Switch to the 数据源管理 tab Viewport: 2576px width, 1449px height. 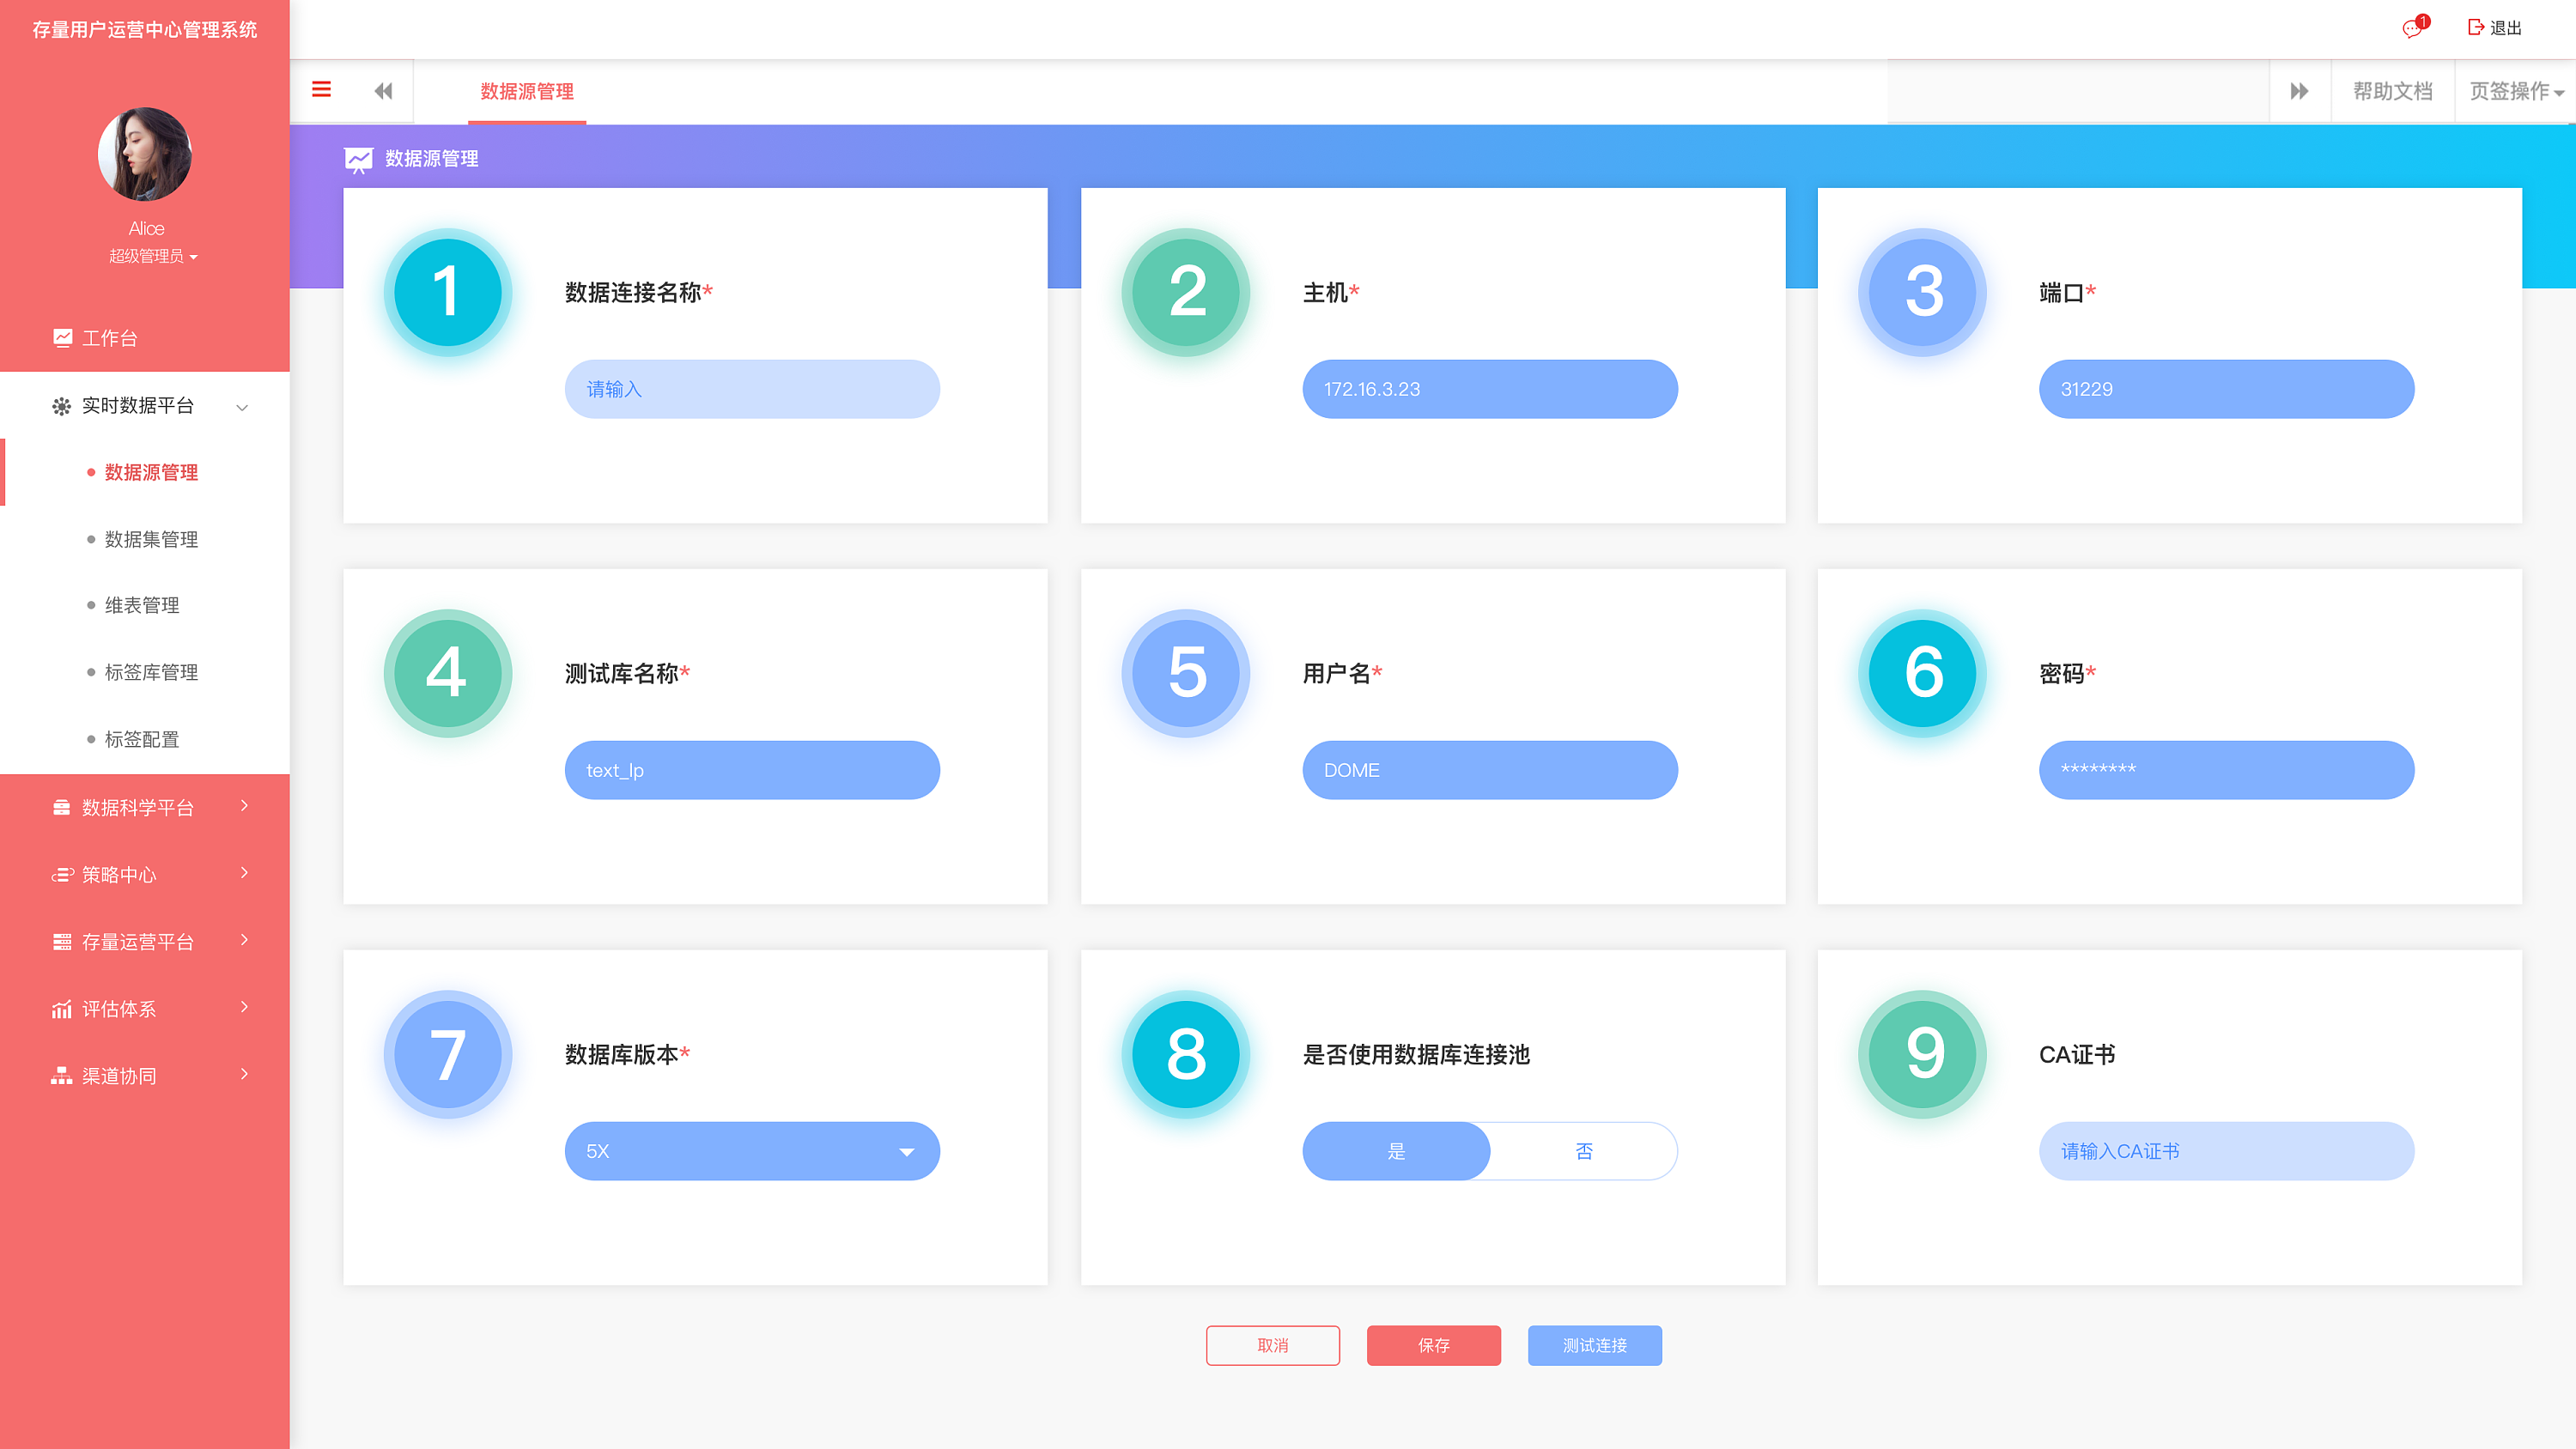[x=527, y=91]
